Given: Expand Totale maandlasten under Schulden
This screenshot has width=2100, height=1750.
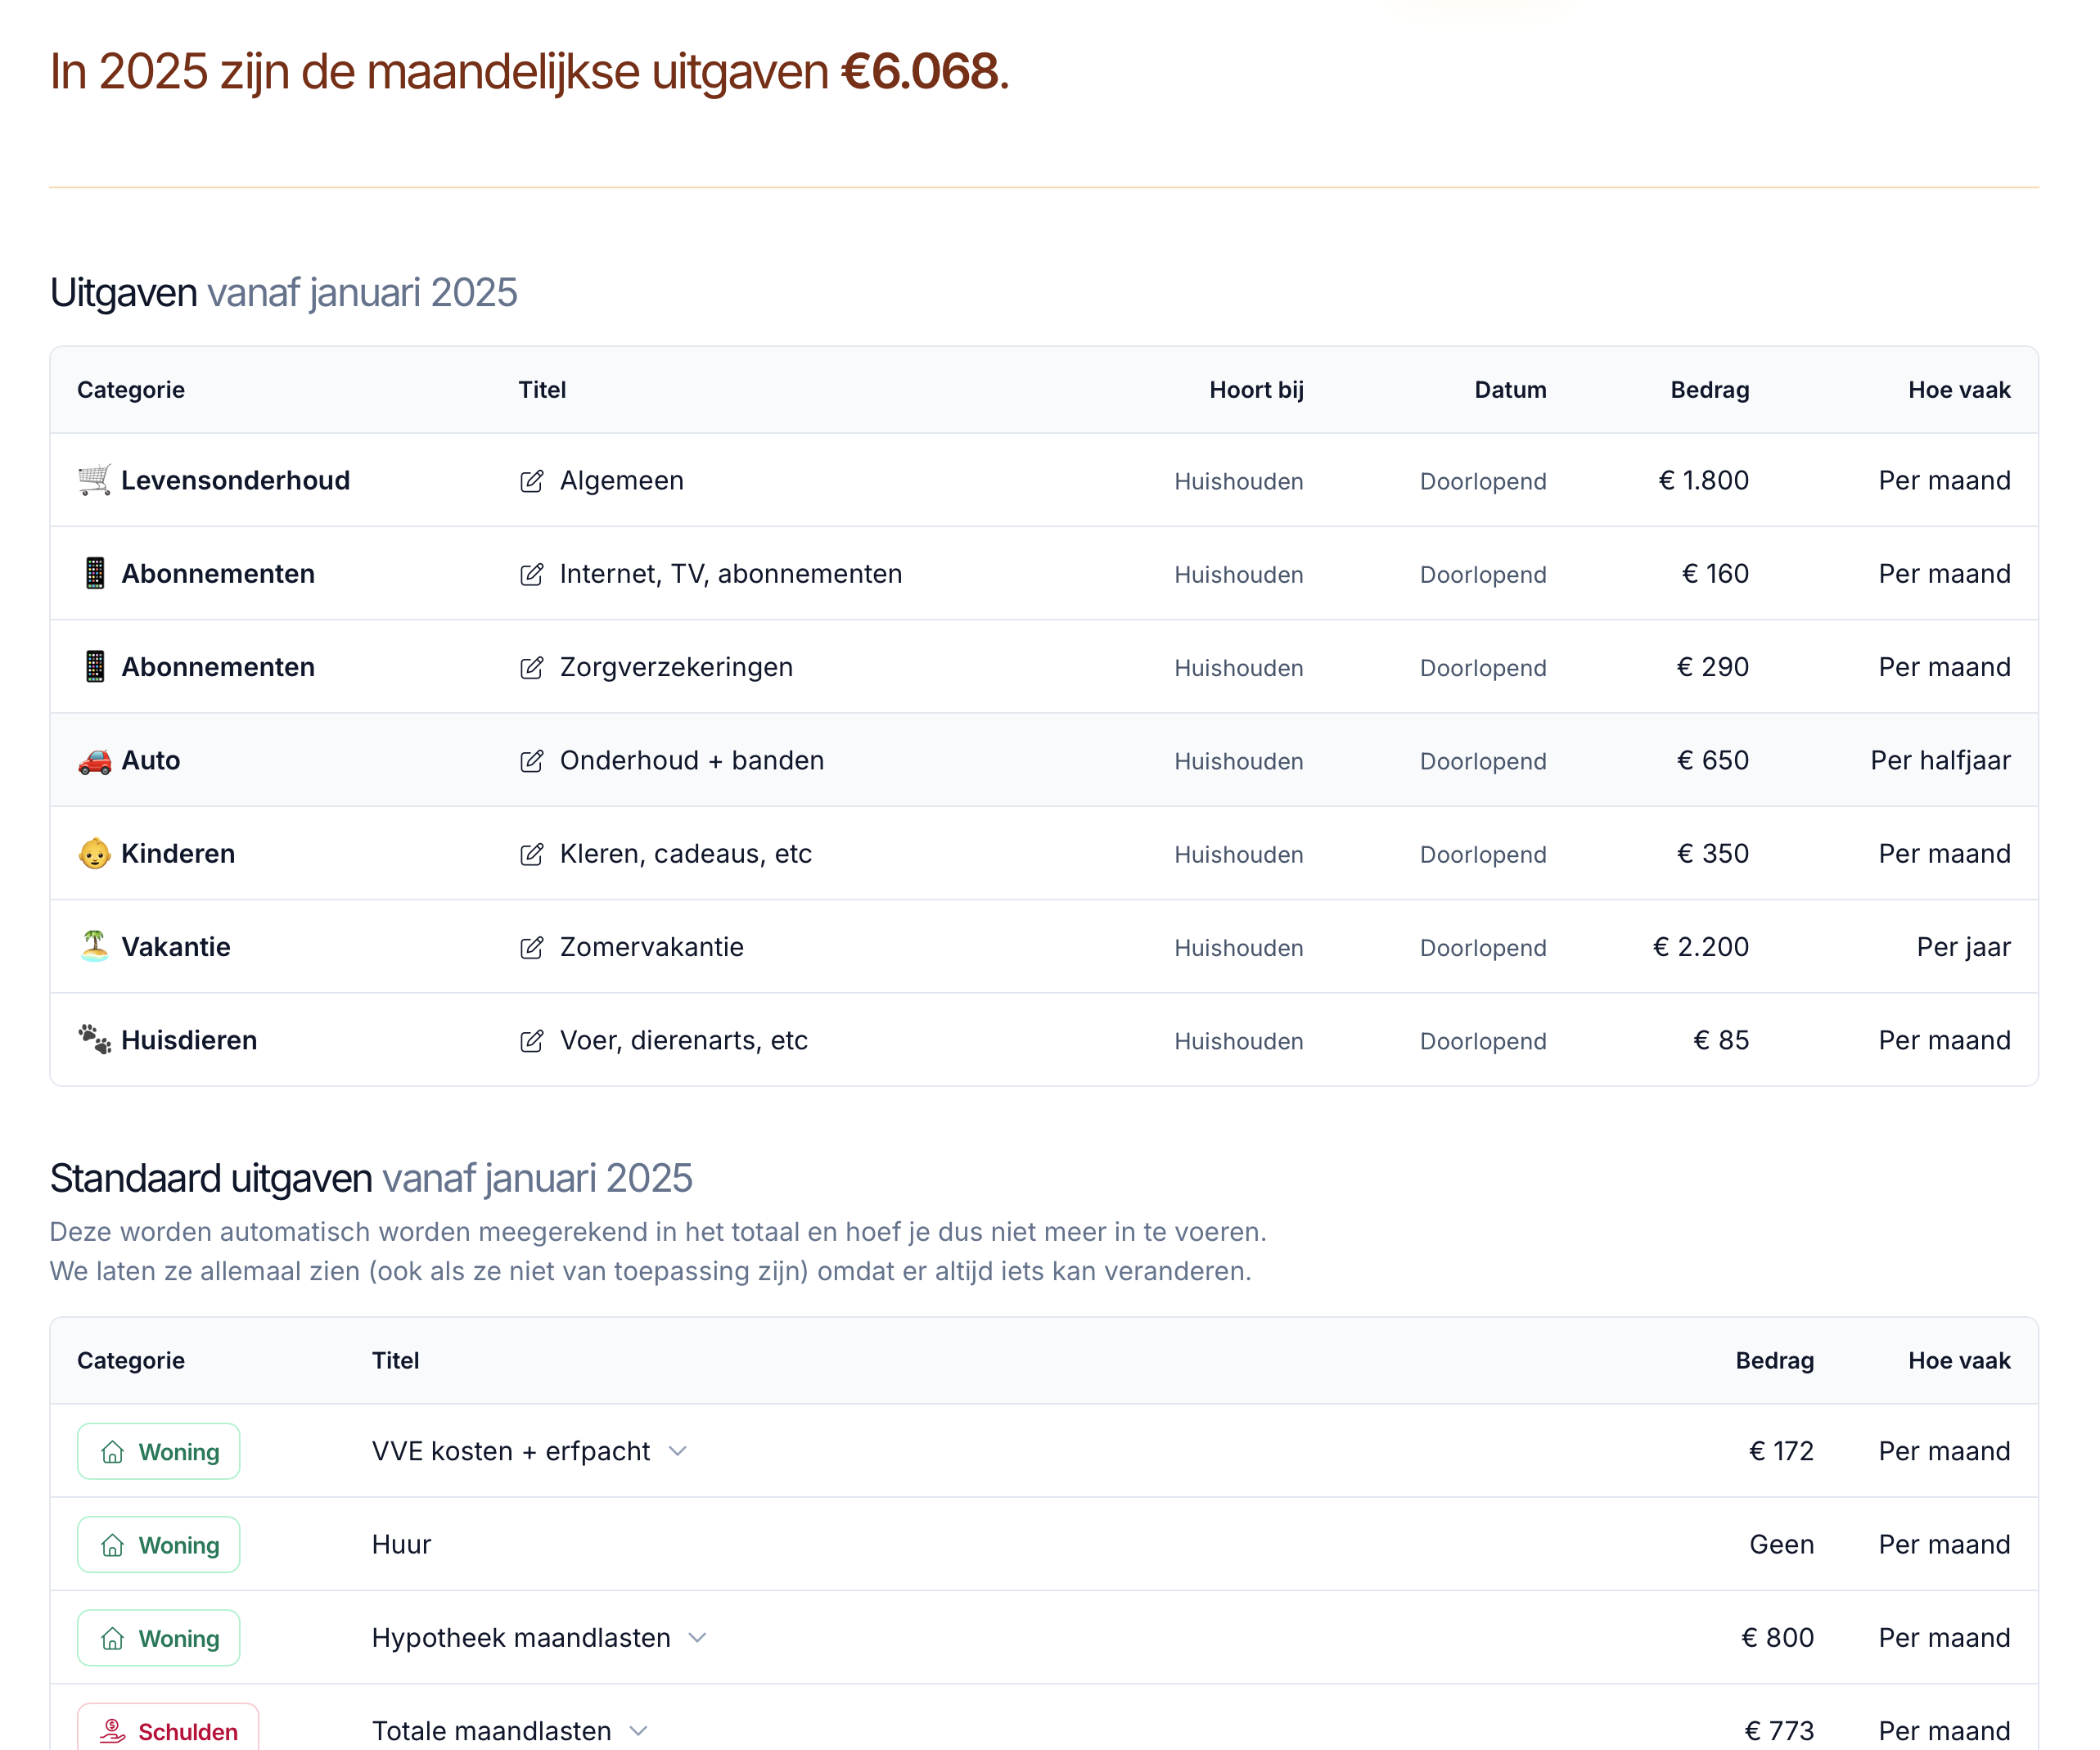Looking at the screenshot, I should tap(638, 1730).
